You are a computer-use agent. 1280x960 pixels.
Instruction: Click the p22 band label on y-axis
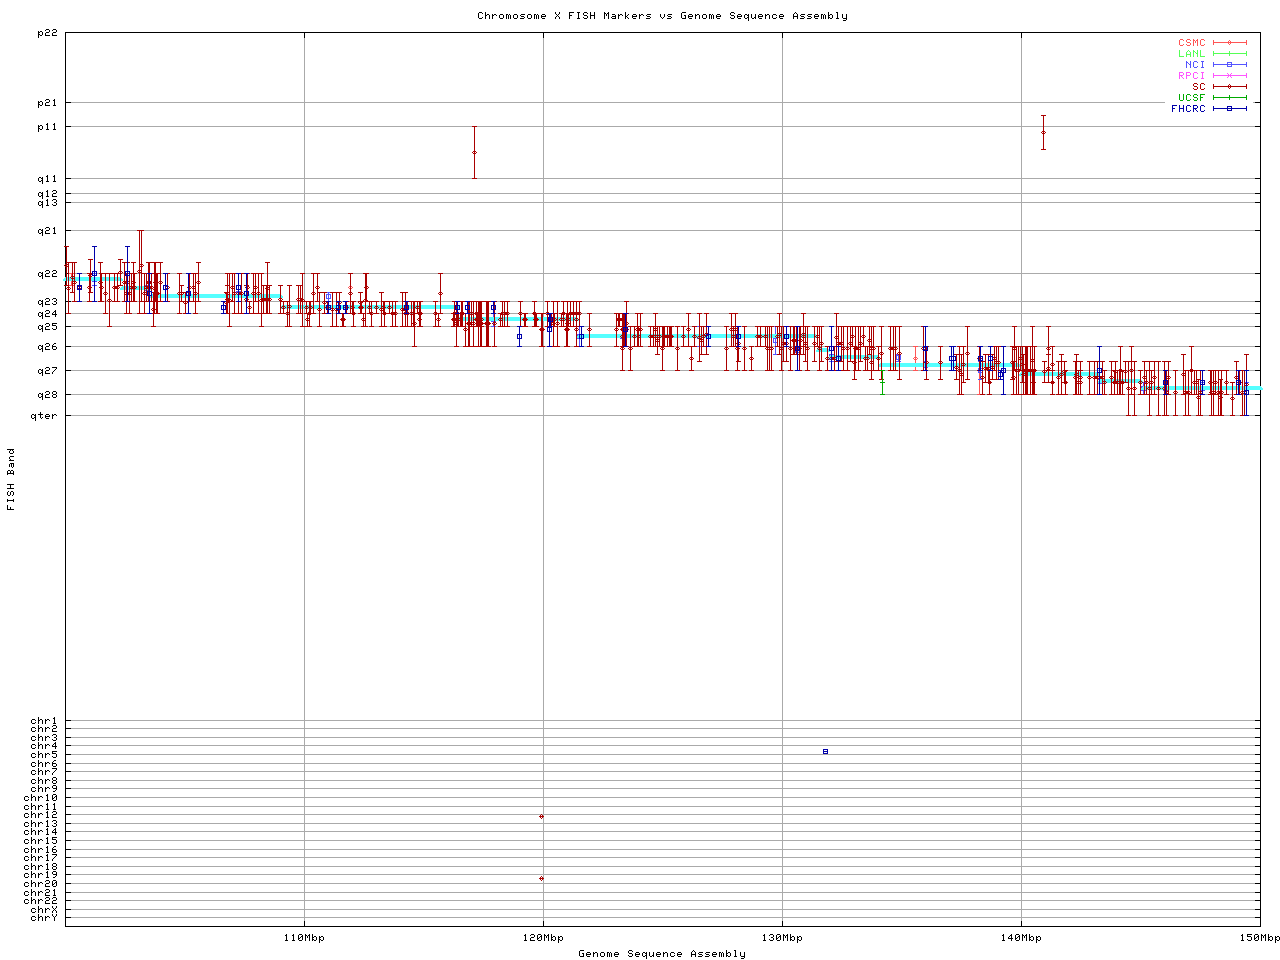[47, 33]
